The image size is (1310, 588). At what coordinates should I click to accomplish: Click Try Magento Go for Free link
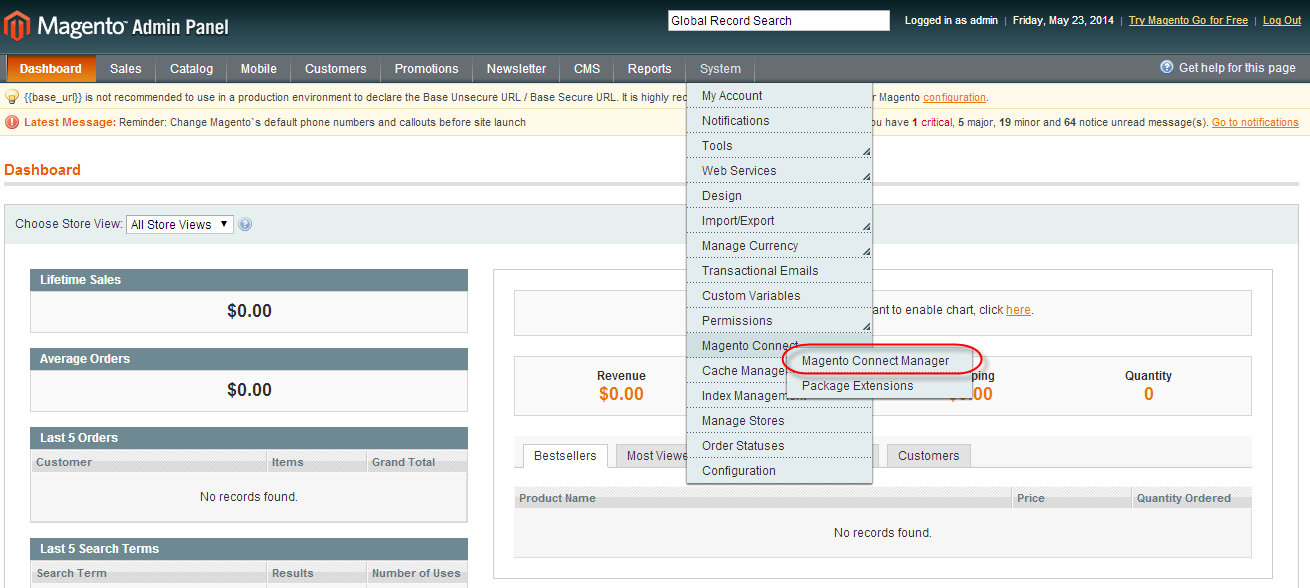[x=1188, y=21]
